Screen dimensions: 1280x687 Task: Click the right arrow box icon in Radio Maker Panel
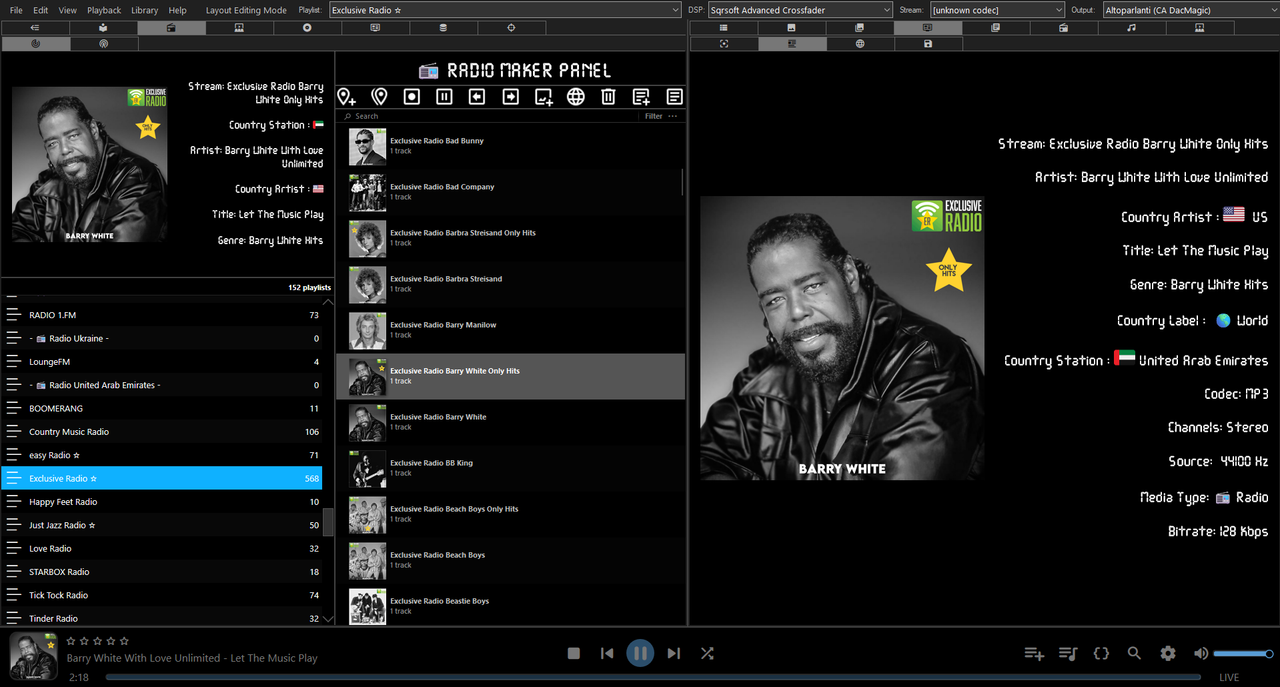(x=510, y=97)
